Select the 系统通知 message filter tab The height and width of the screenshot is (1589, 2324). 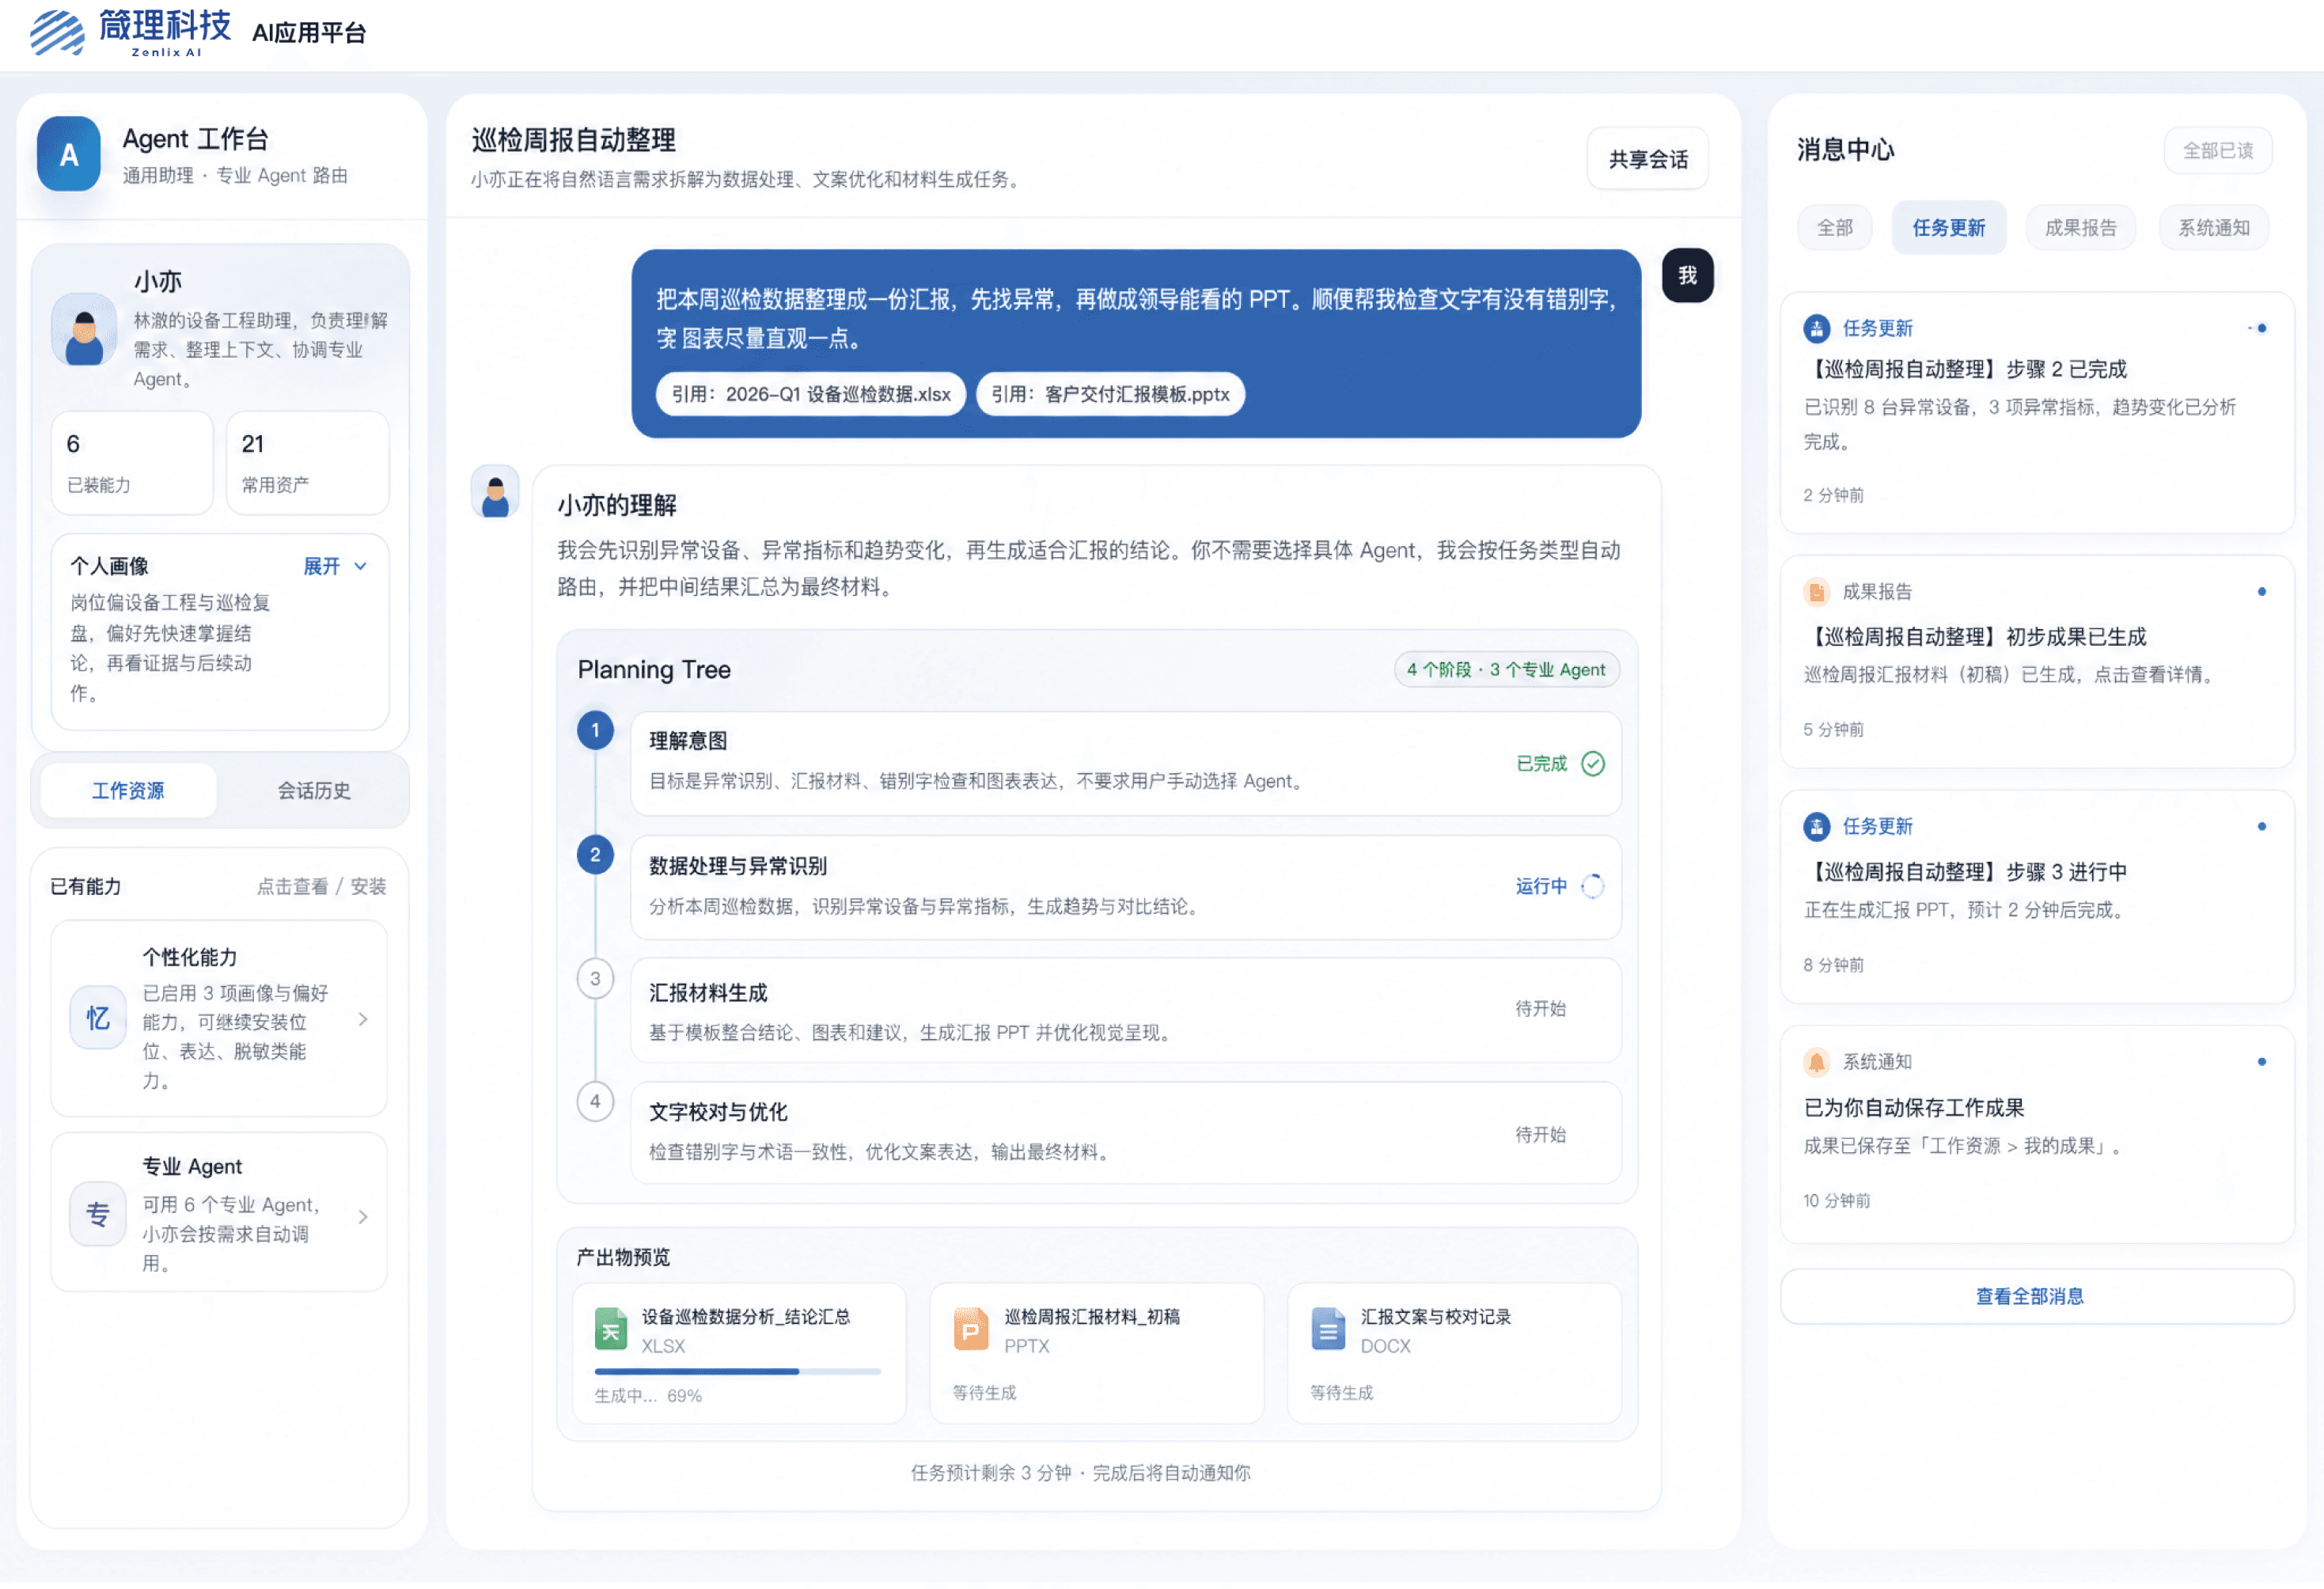(2214, 228)
